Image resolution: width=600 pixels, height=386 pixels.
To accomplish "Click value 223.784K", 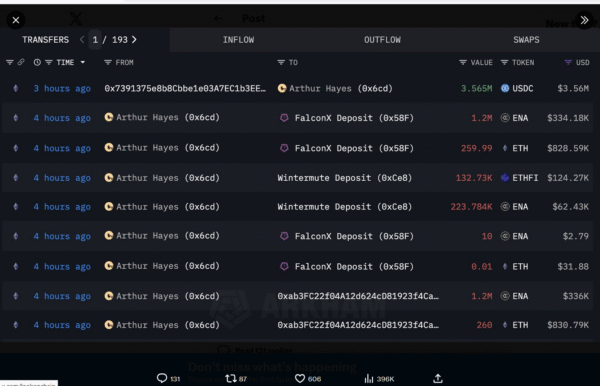I will click(x=471, y=207).
